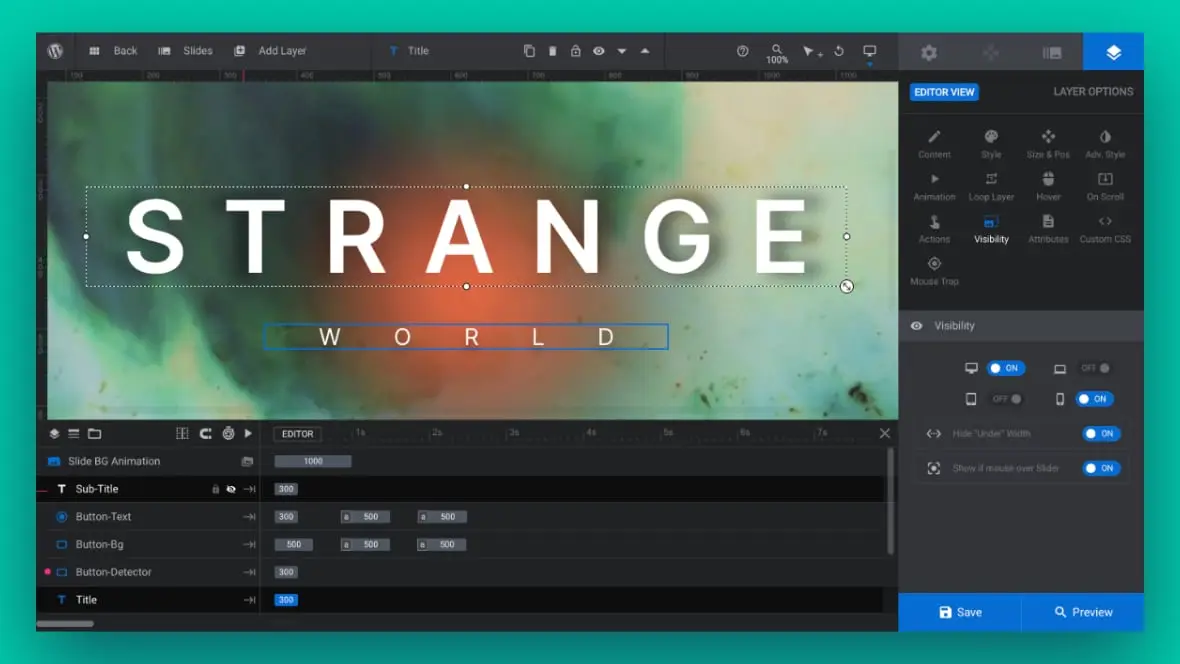Click the Preview button
The height and width of the screenshot is (664, 1180).
(x=1083, y=612)
